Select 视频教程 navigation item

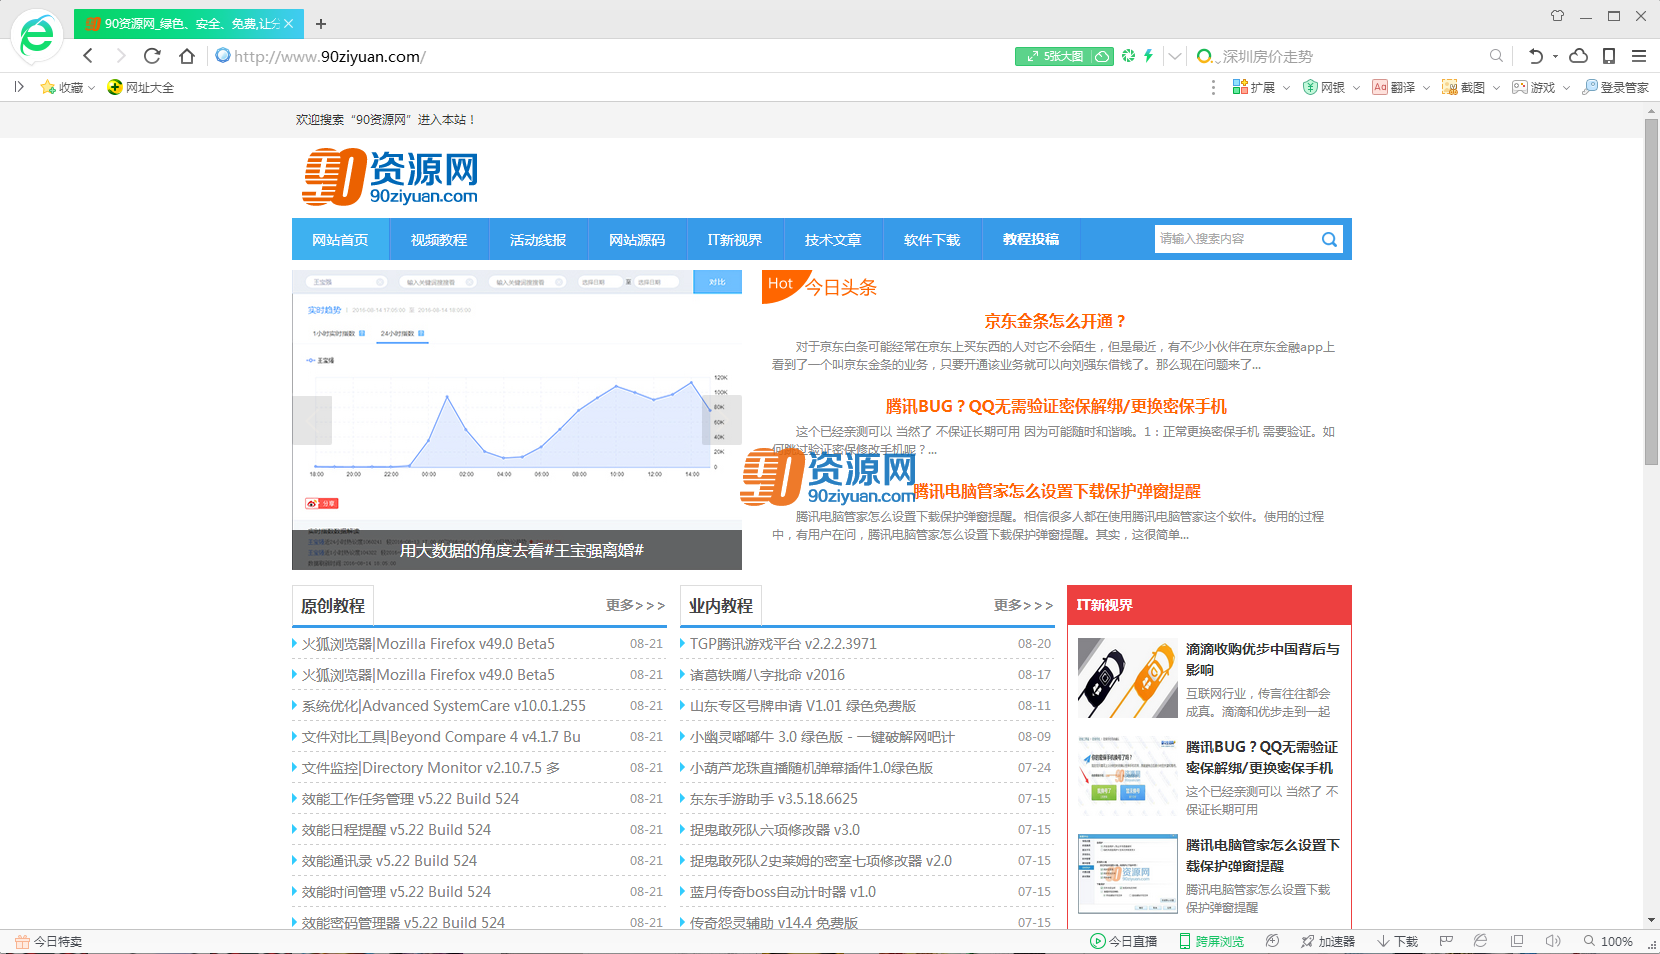tap(439, 240)
